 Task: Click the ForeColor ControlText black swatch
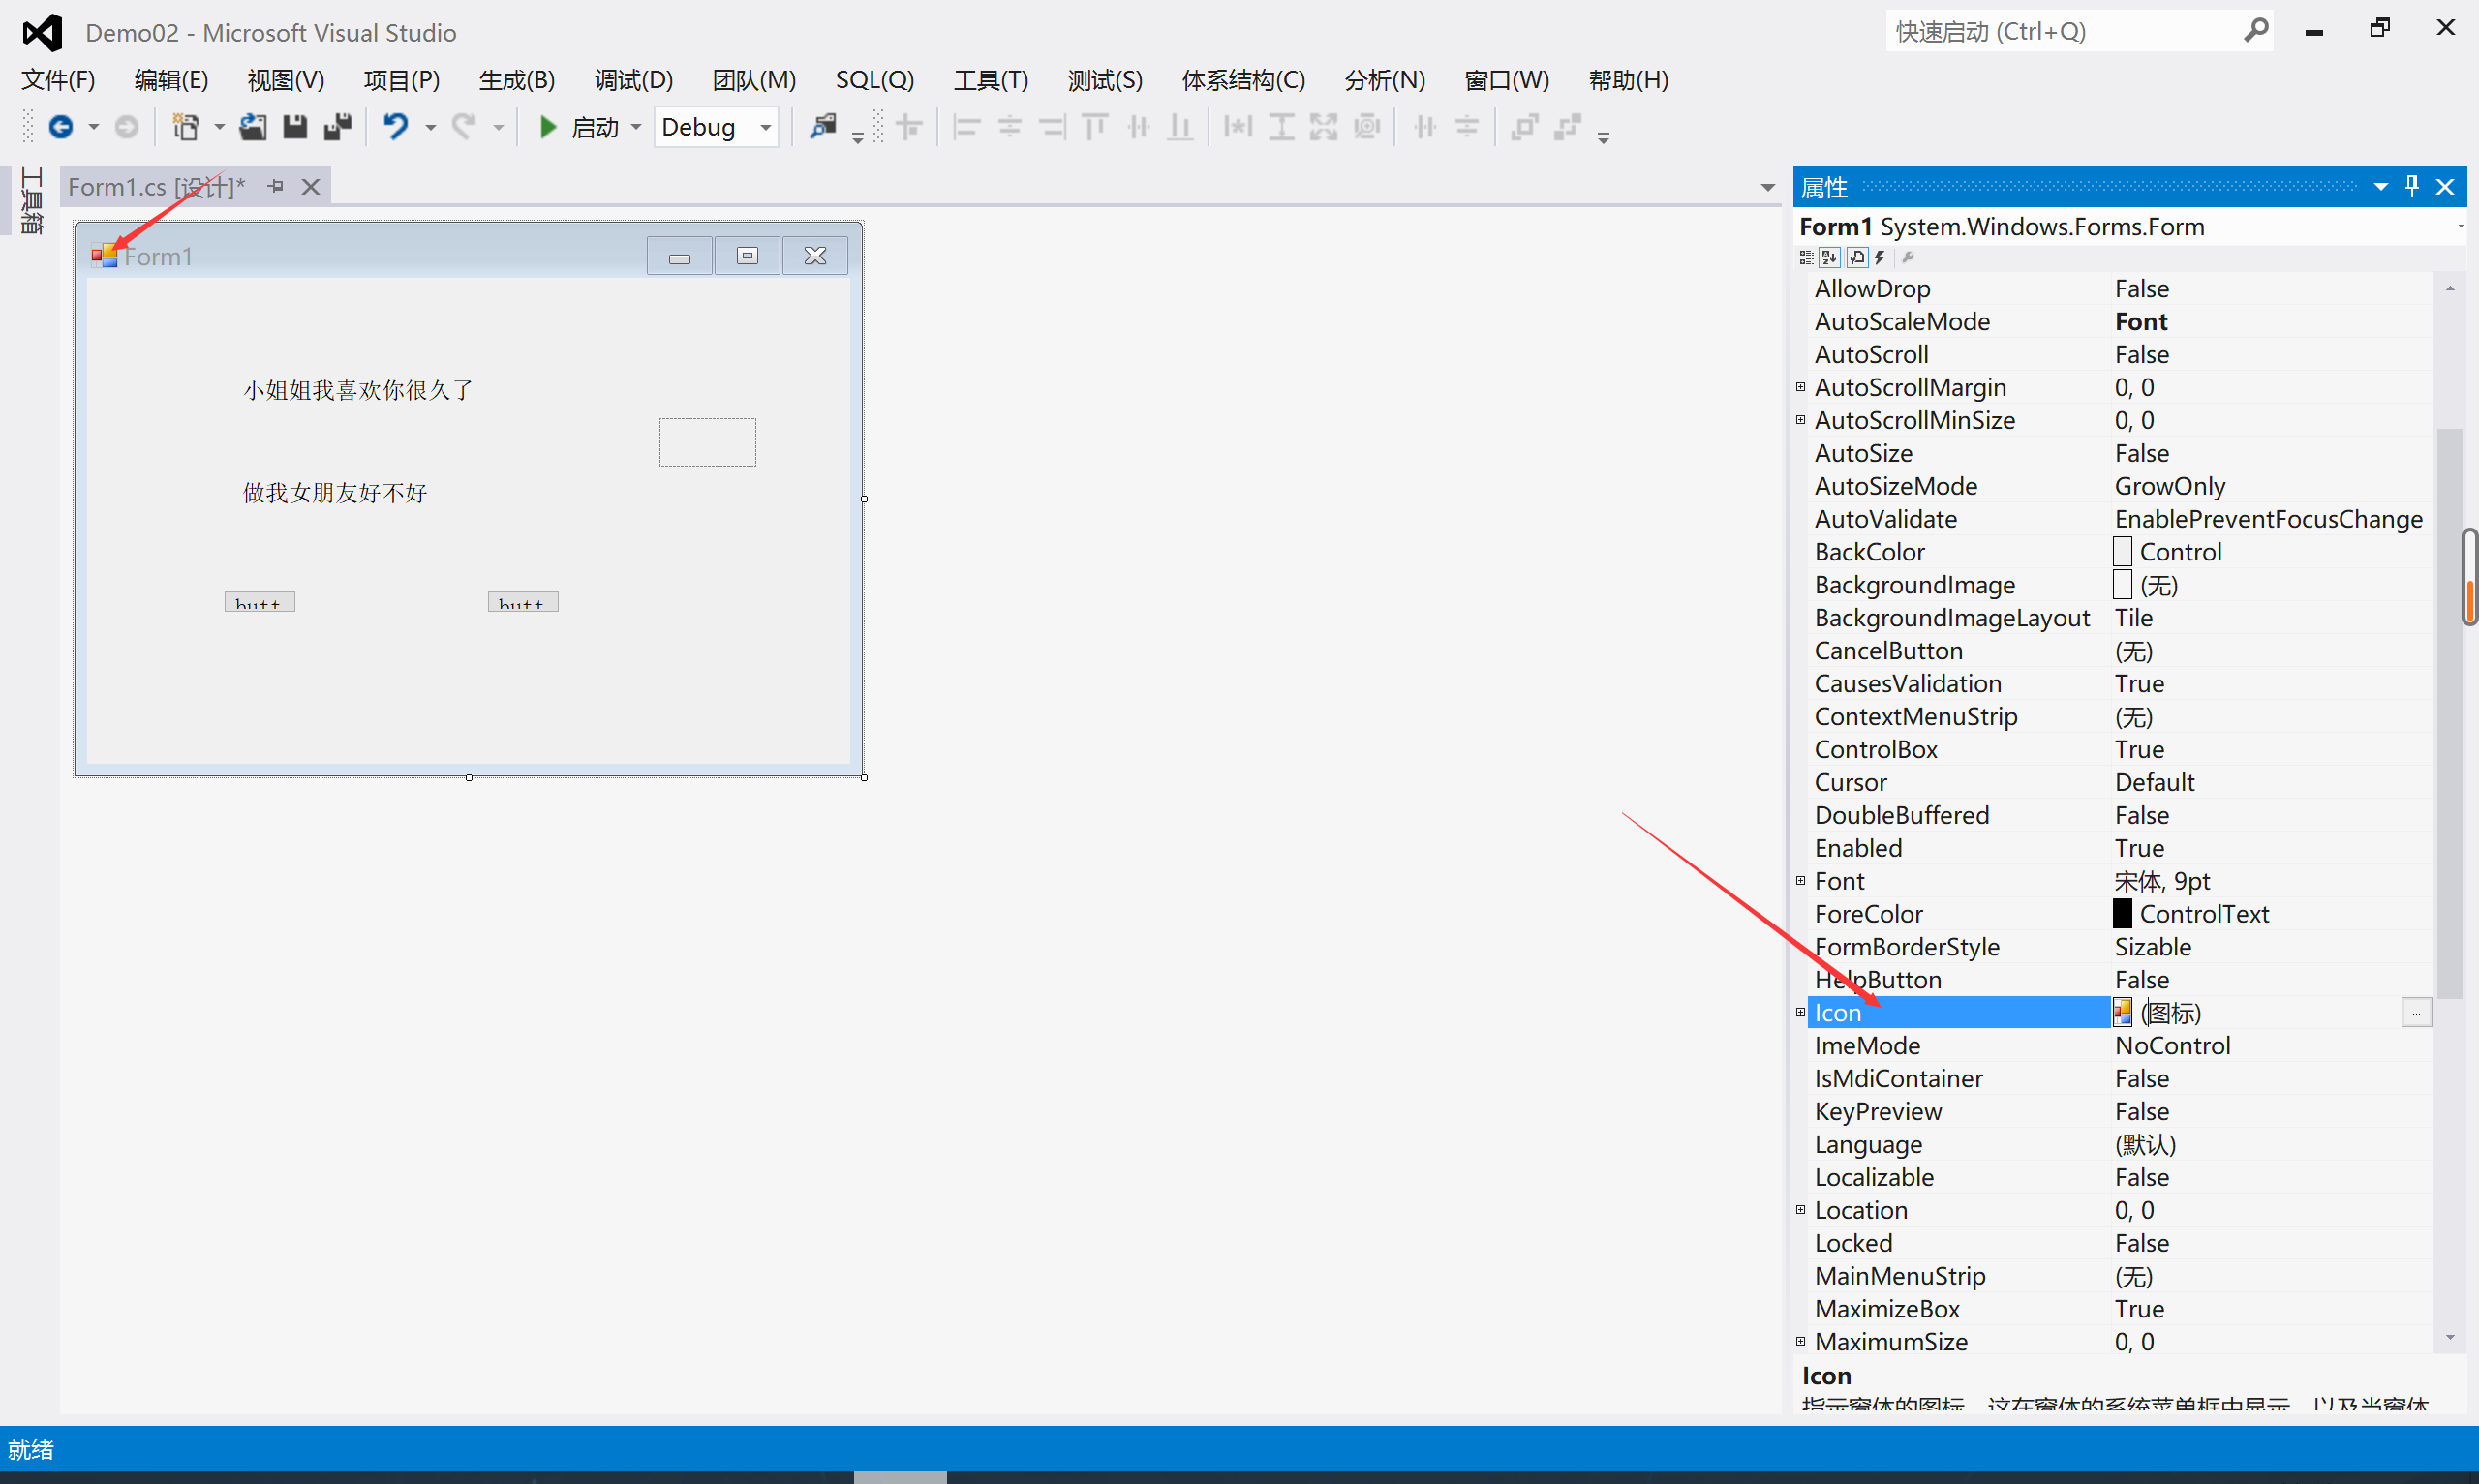pos(2122,914)
